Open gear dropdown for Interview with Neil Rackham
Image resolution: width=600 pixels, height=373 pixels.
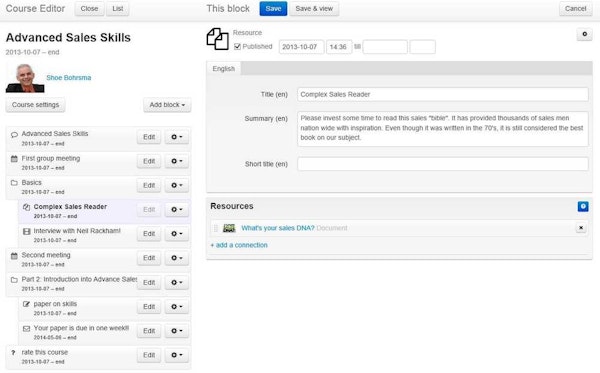pos(176,234)
